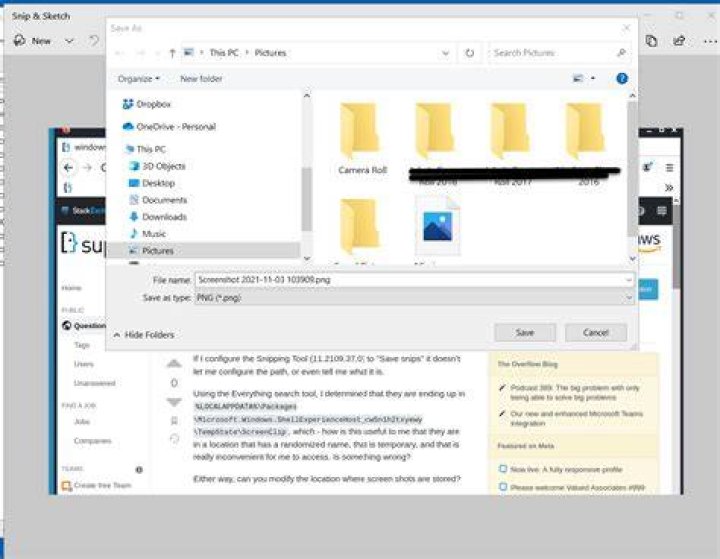Select the Camera Roll folder
This screenshot has width=720, height=559.
tap(362, 139)
